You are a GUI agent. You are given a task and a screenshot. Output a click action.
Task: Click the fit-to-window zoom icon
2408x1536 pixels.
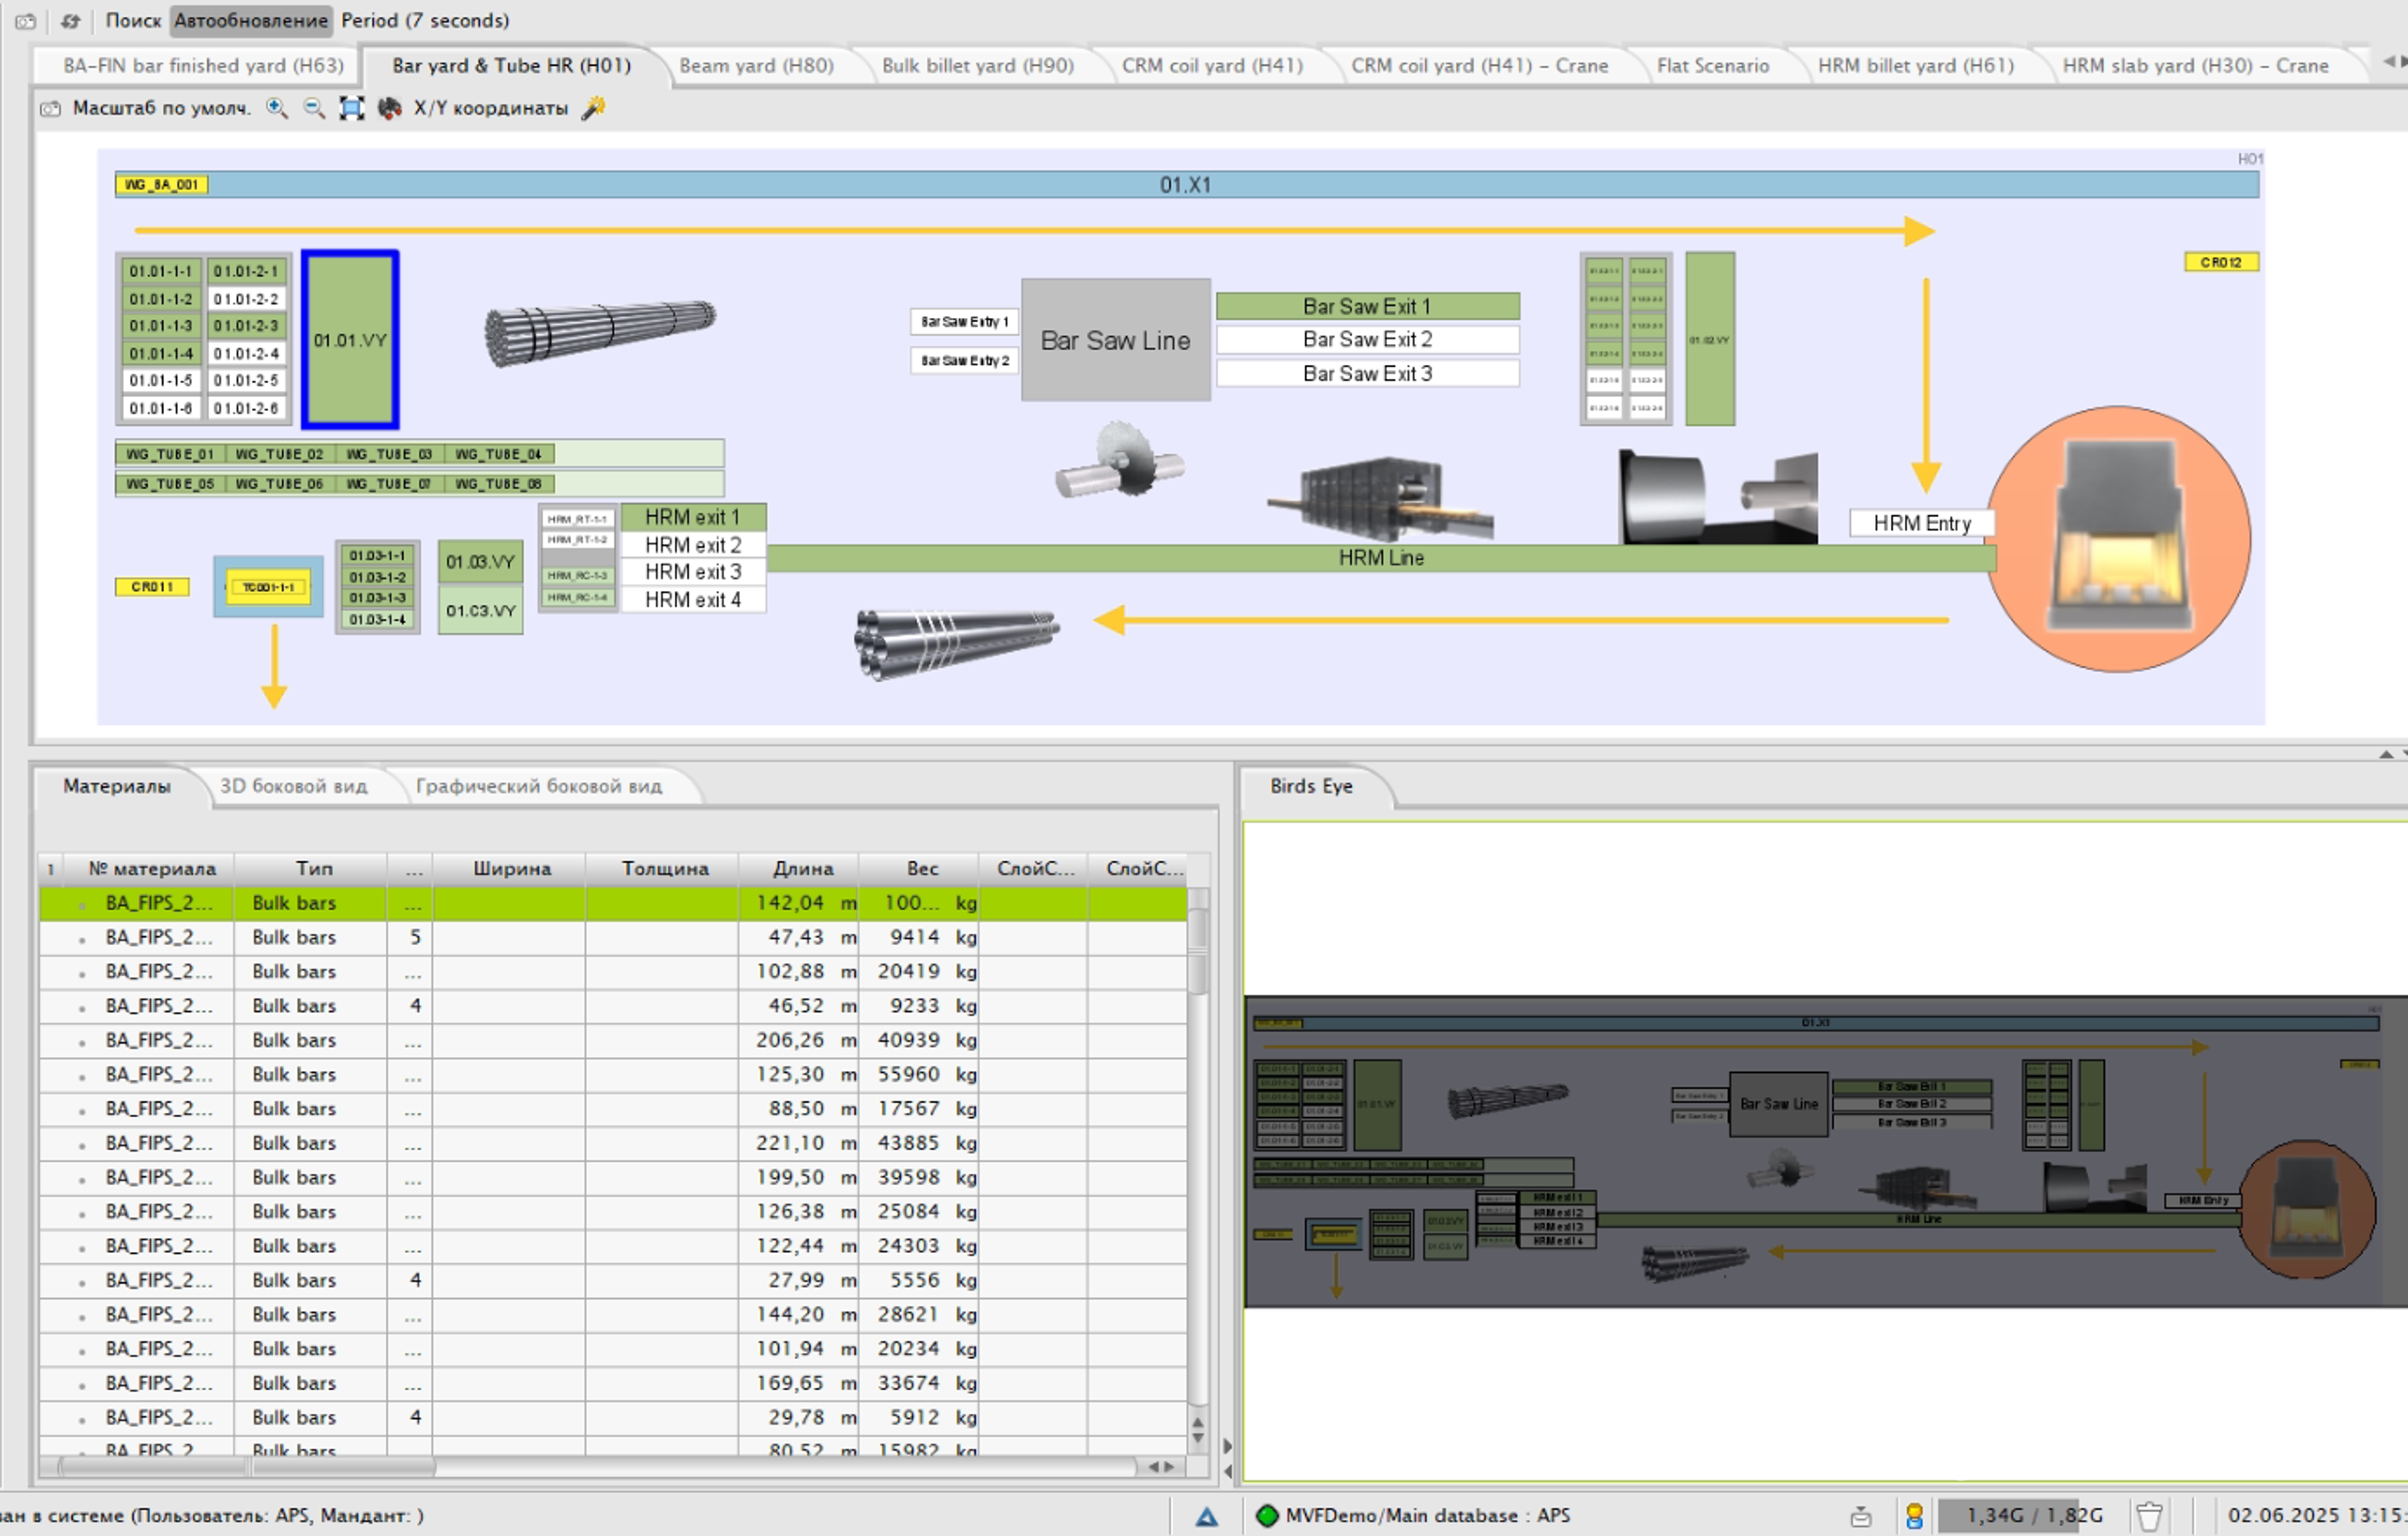click(351, 108)
